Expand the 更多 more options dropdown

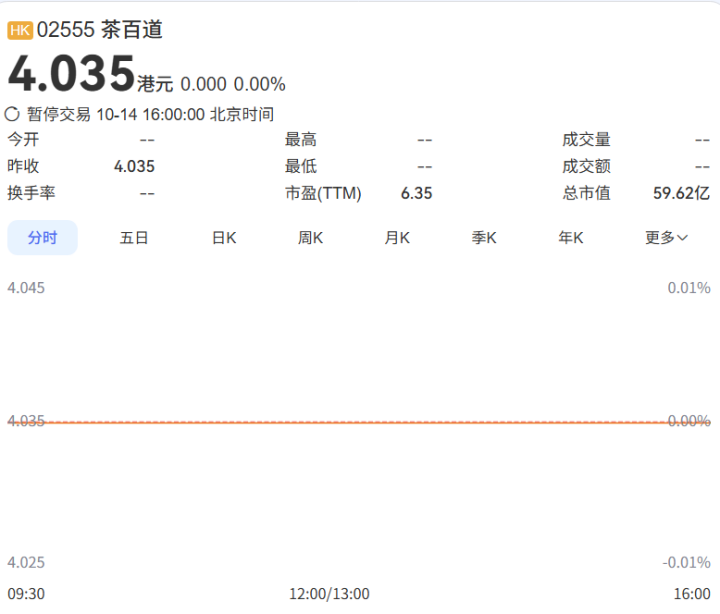[666, 238]
